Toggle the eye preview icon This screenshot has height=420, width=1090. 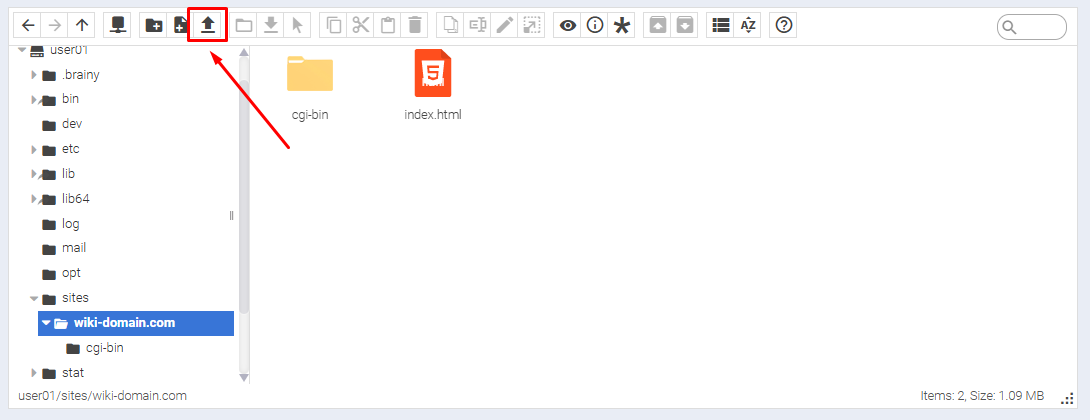[568, 26]
